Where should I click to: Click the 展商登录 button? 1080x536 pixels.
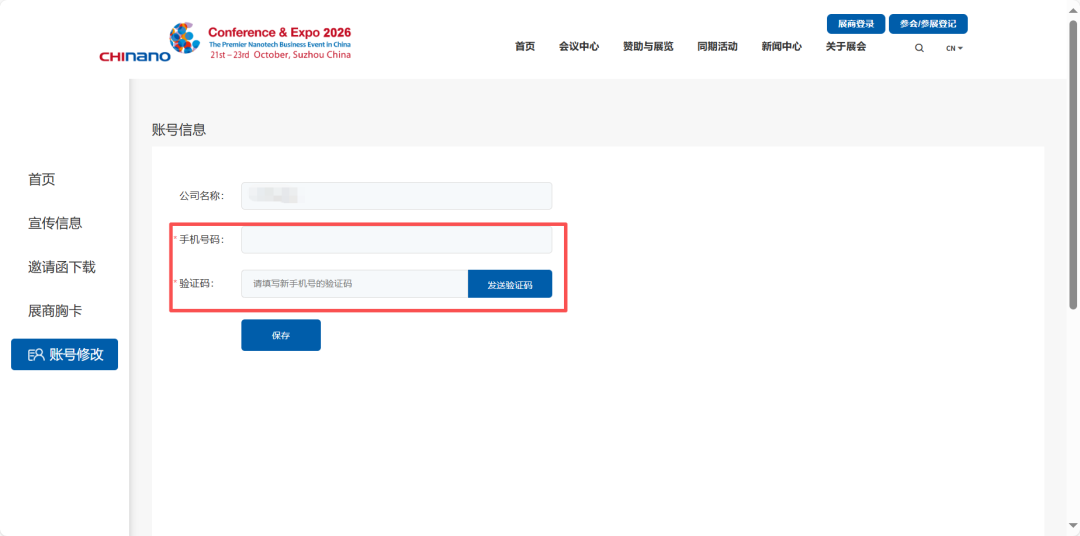click(x=855, y=24)
